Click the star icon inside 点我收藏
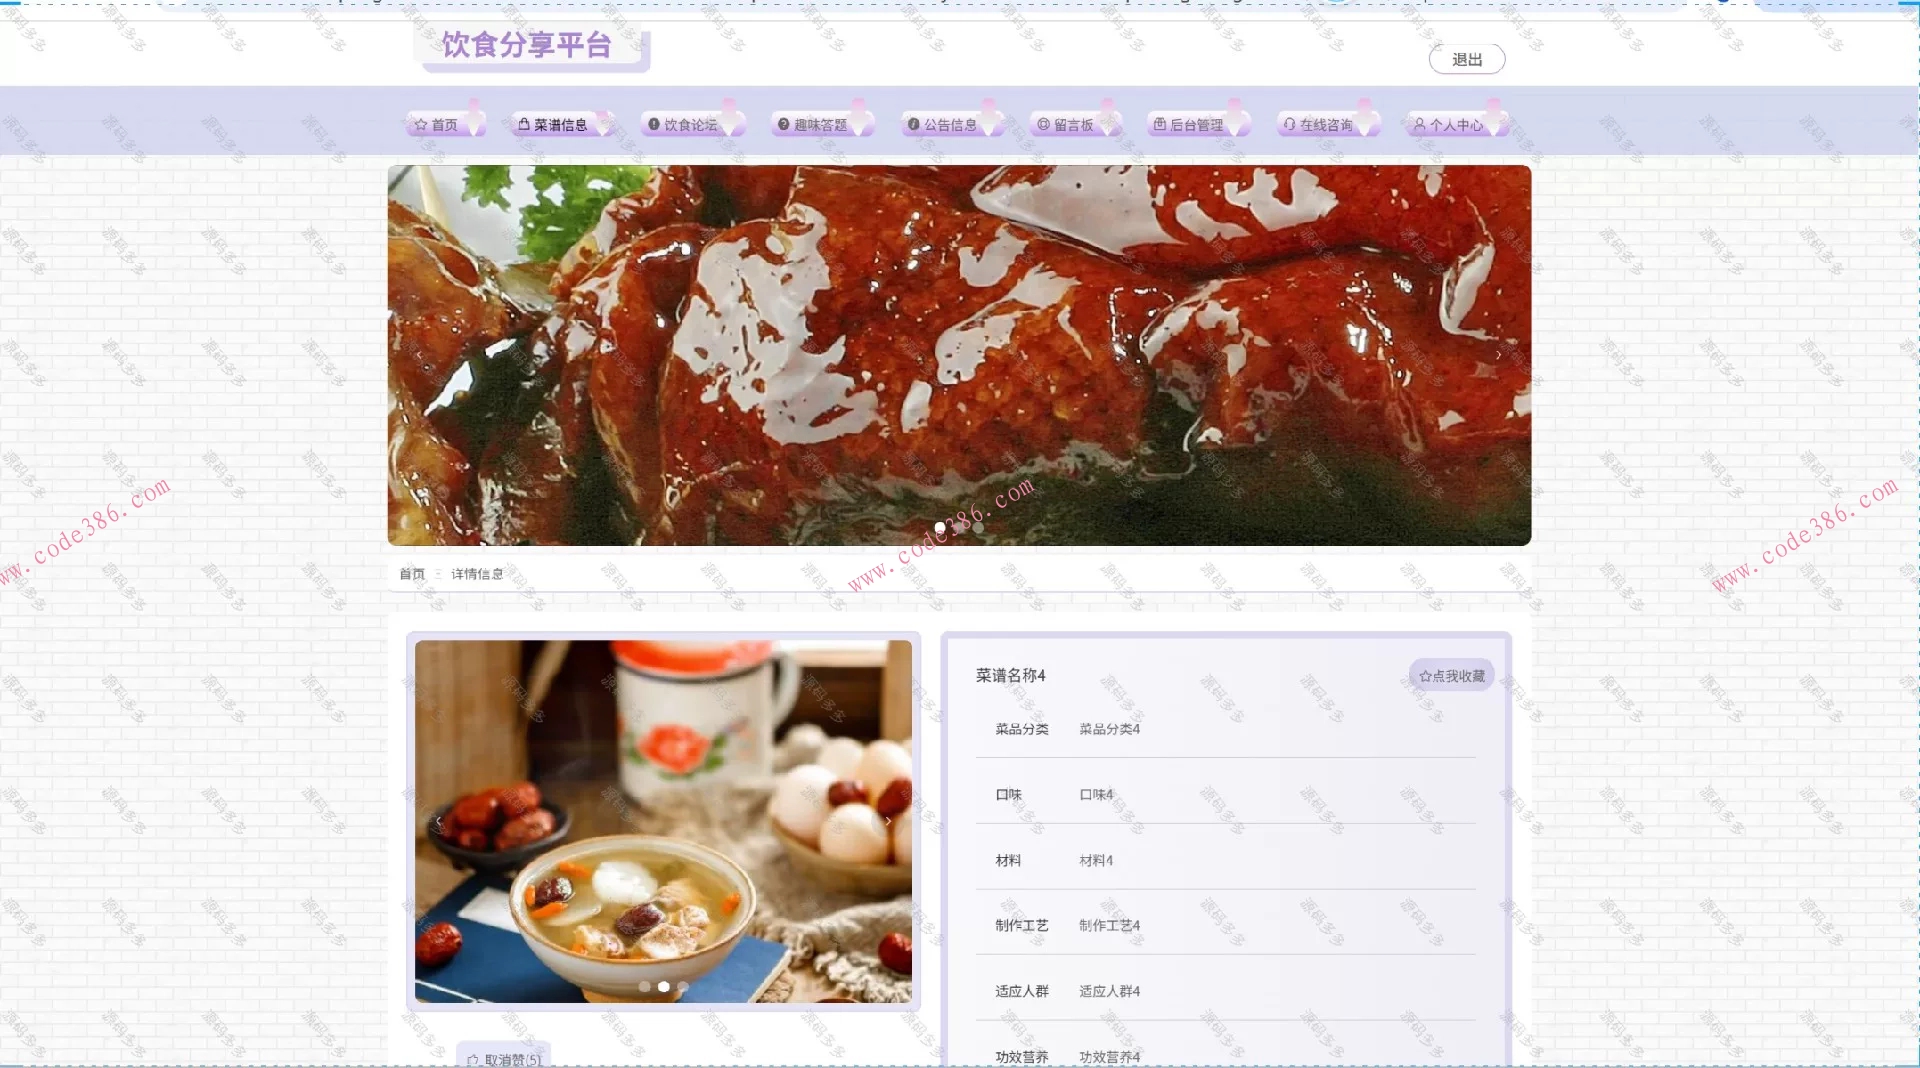 click(1424, 674)
